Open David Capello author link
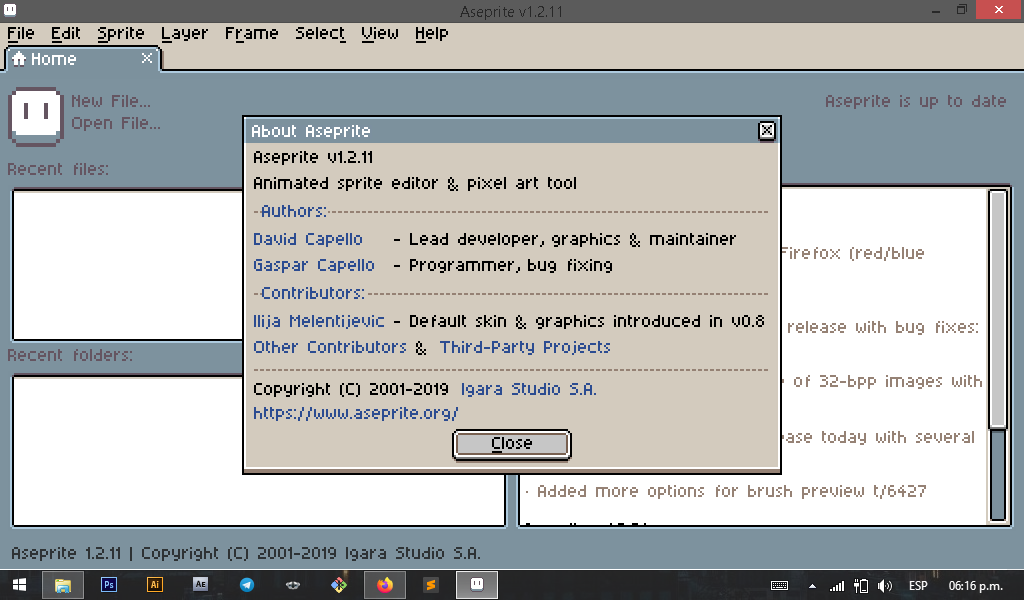 point(308,239)
